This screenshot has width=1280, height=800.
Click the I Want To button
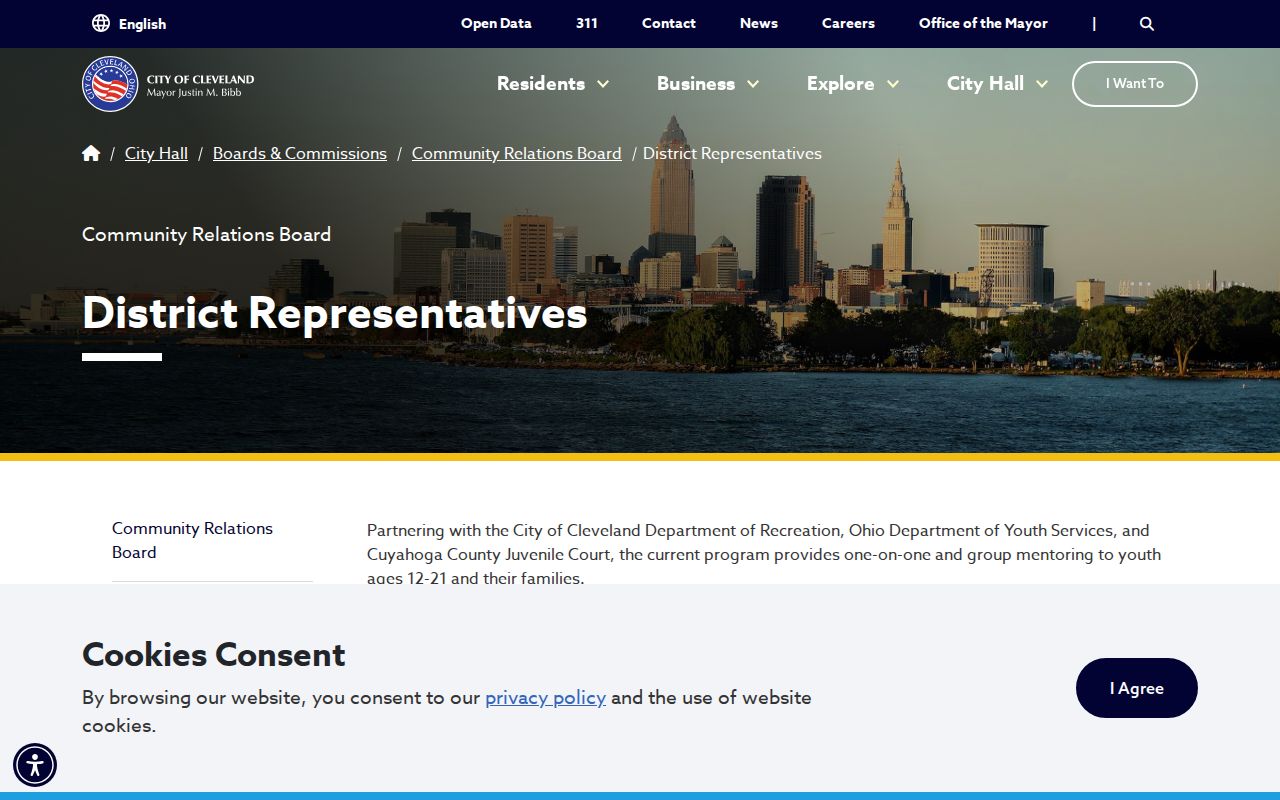point(1135,84)
